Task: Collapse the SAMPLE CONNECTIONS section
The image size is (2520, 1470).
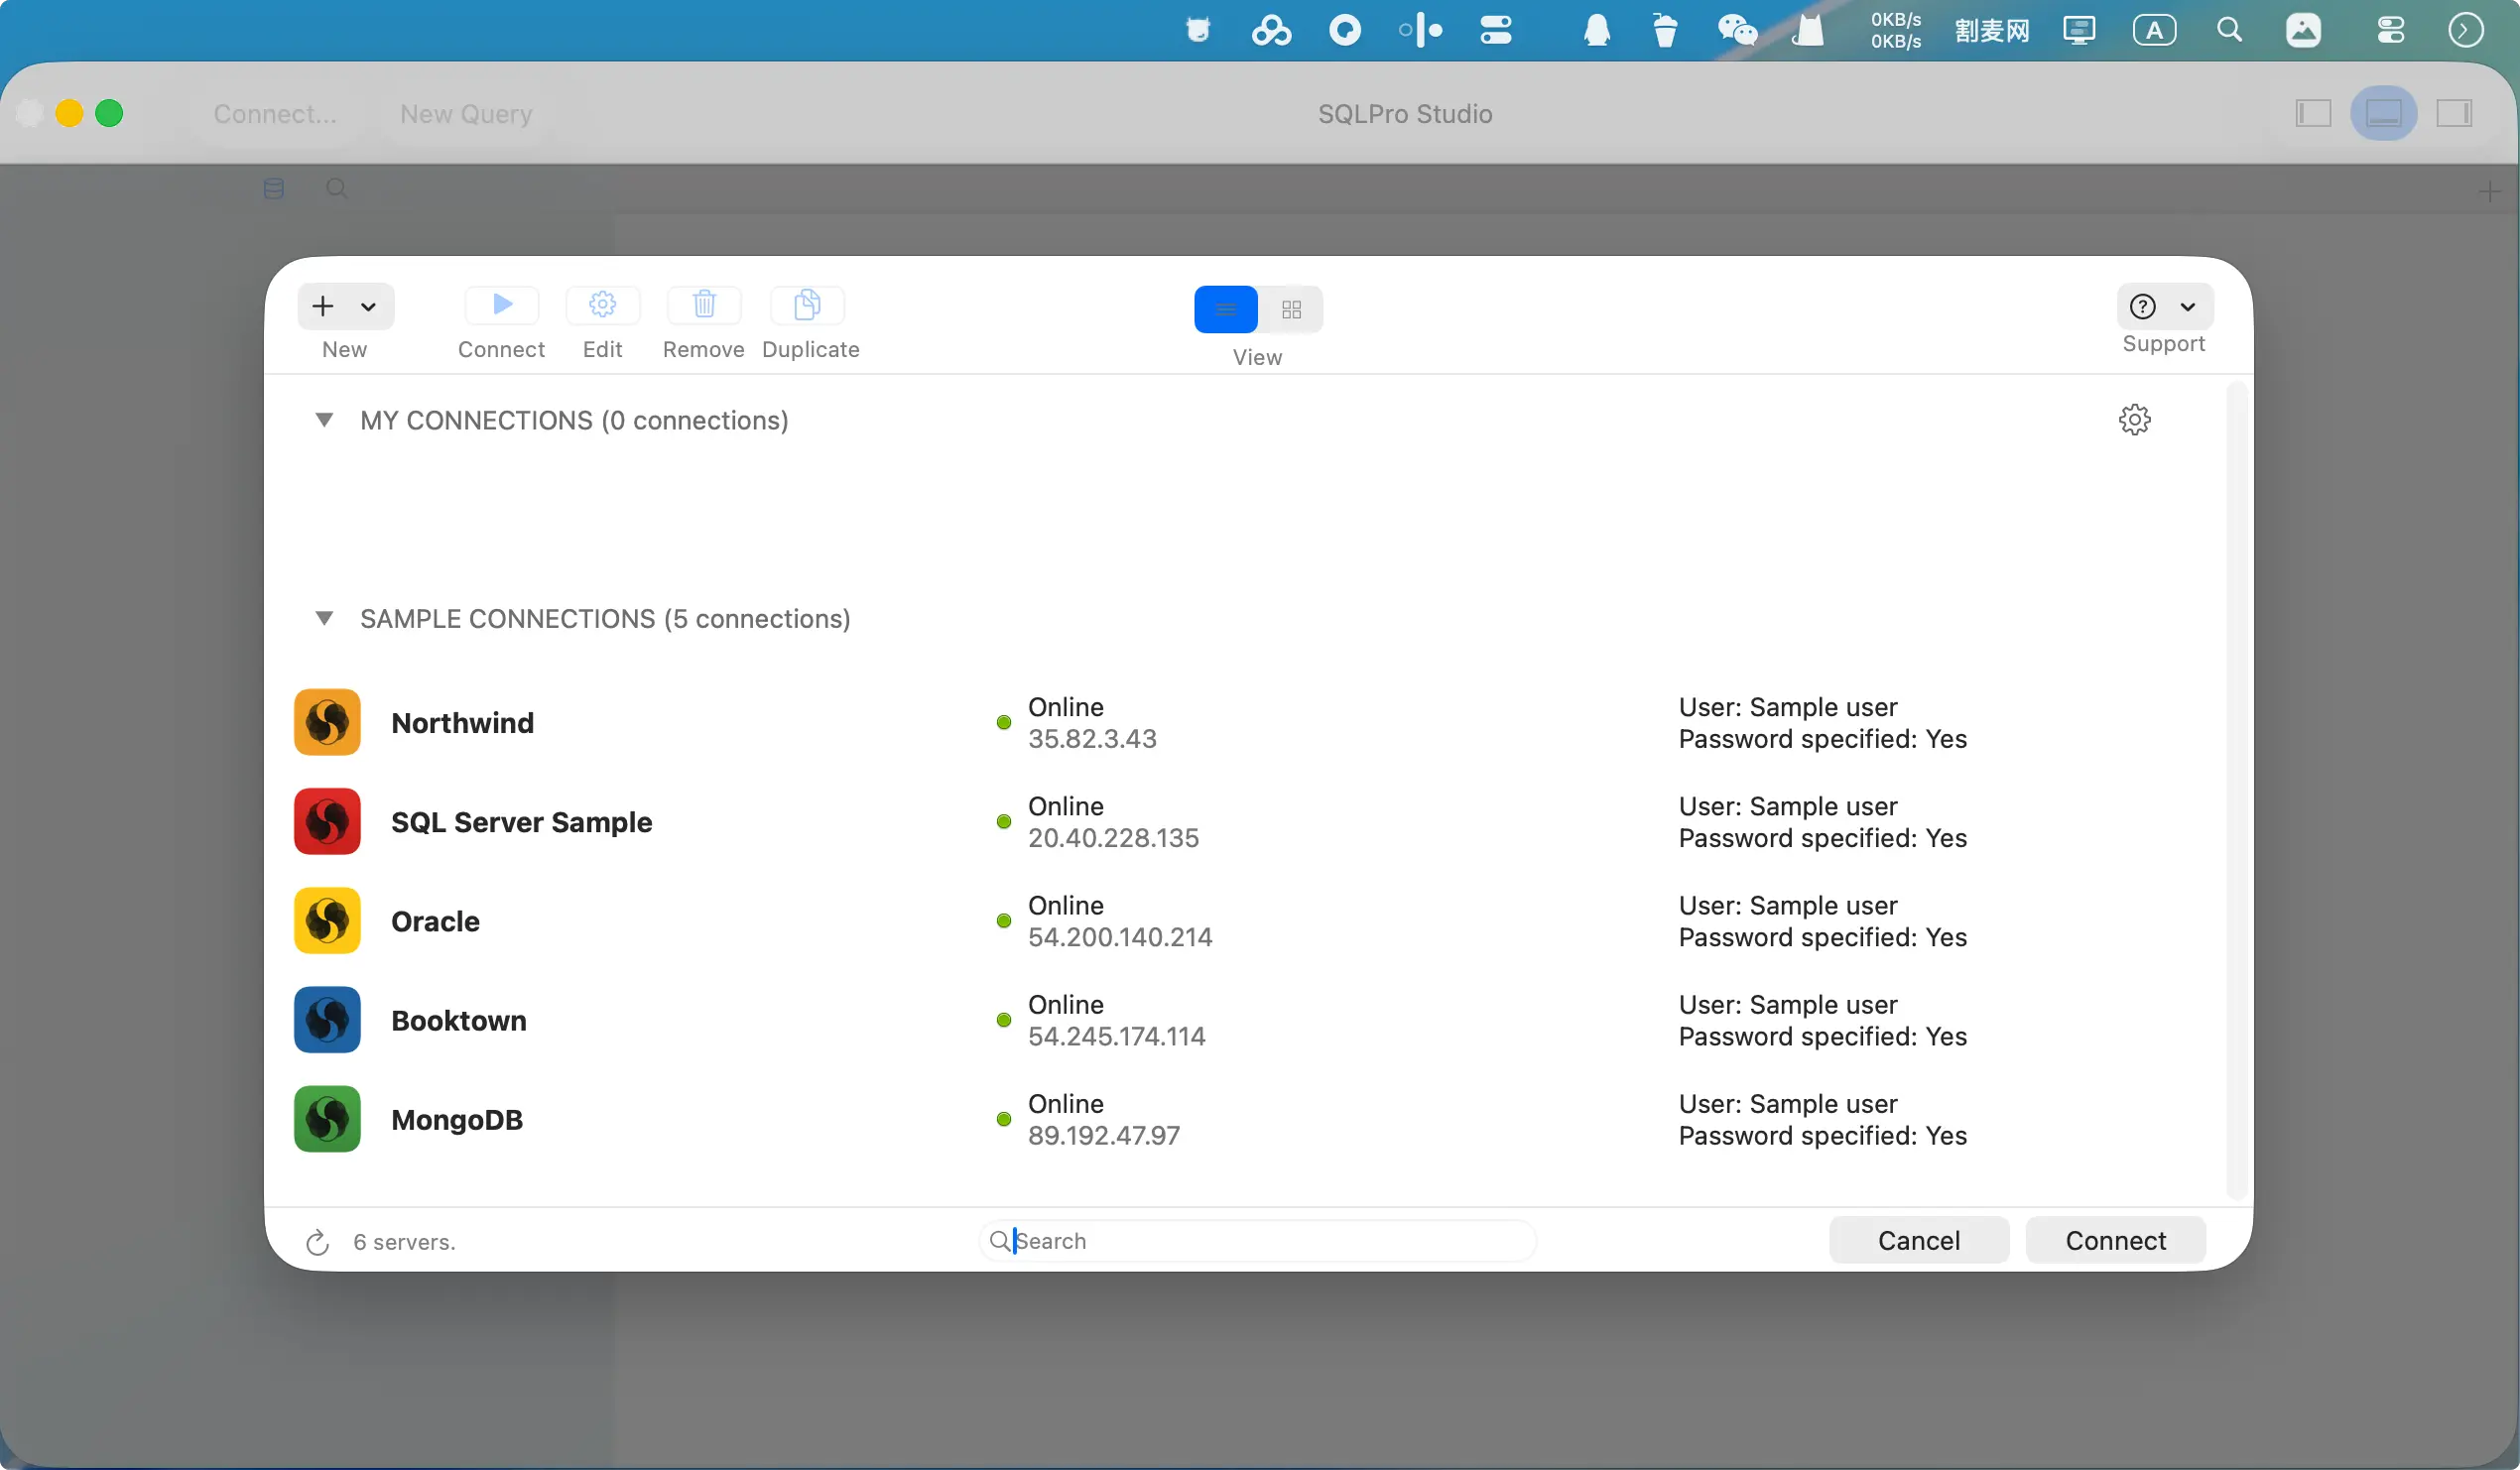Action: pos(324,618)
